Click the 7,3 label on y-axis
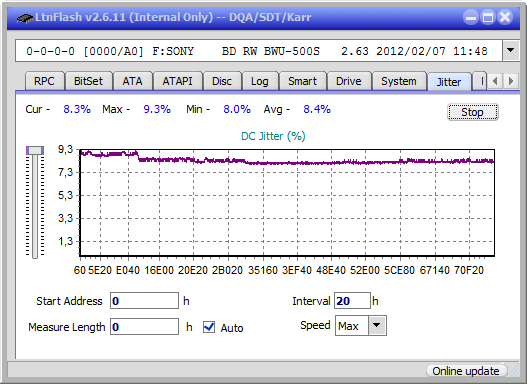This screenshot has height=384, width=527. point(66,172)
